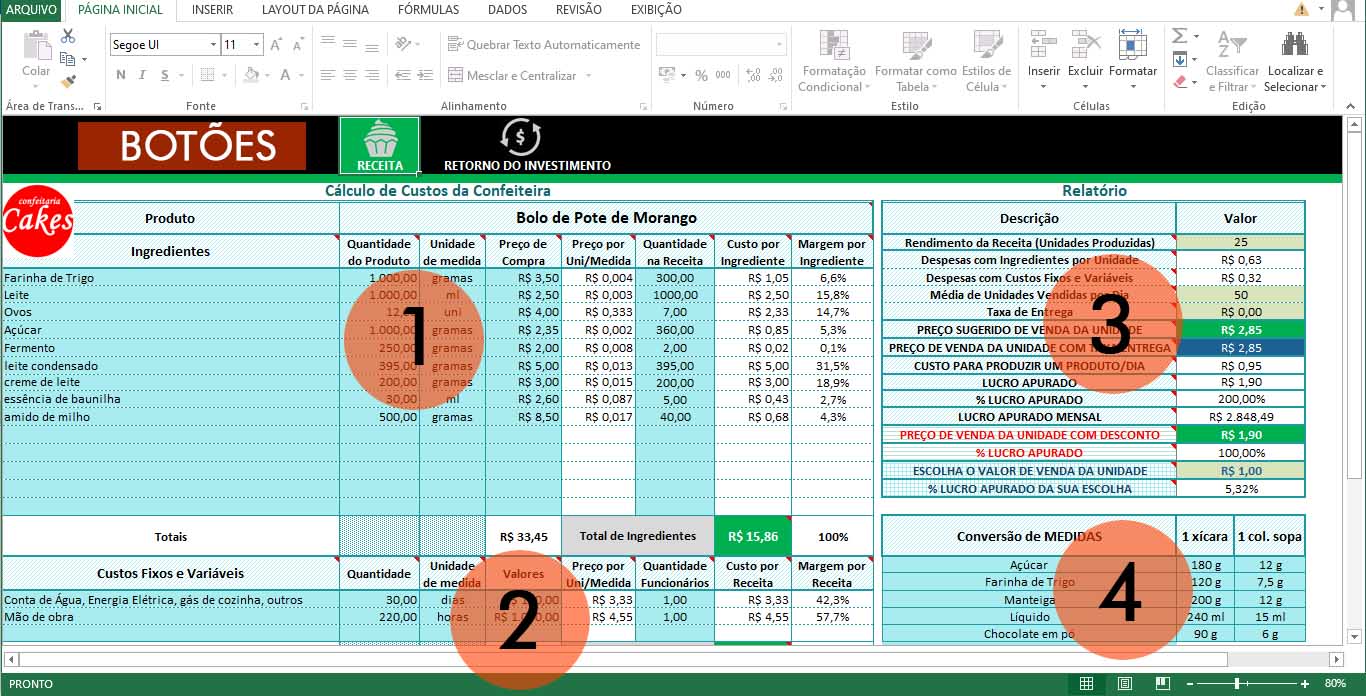1366x696 pixels.
Task: Open Estilos de Célula dropdown
Action: [986, 60]
